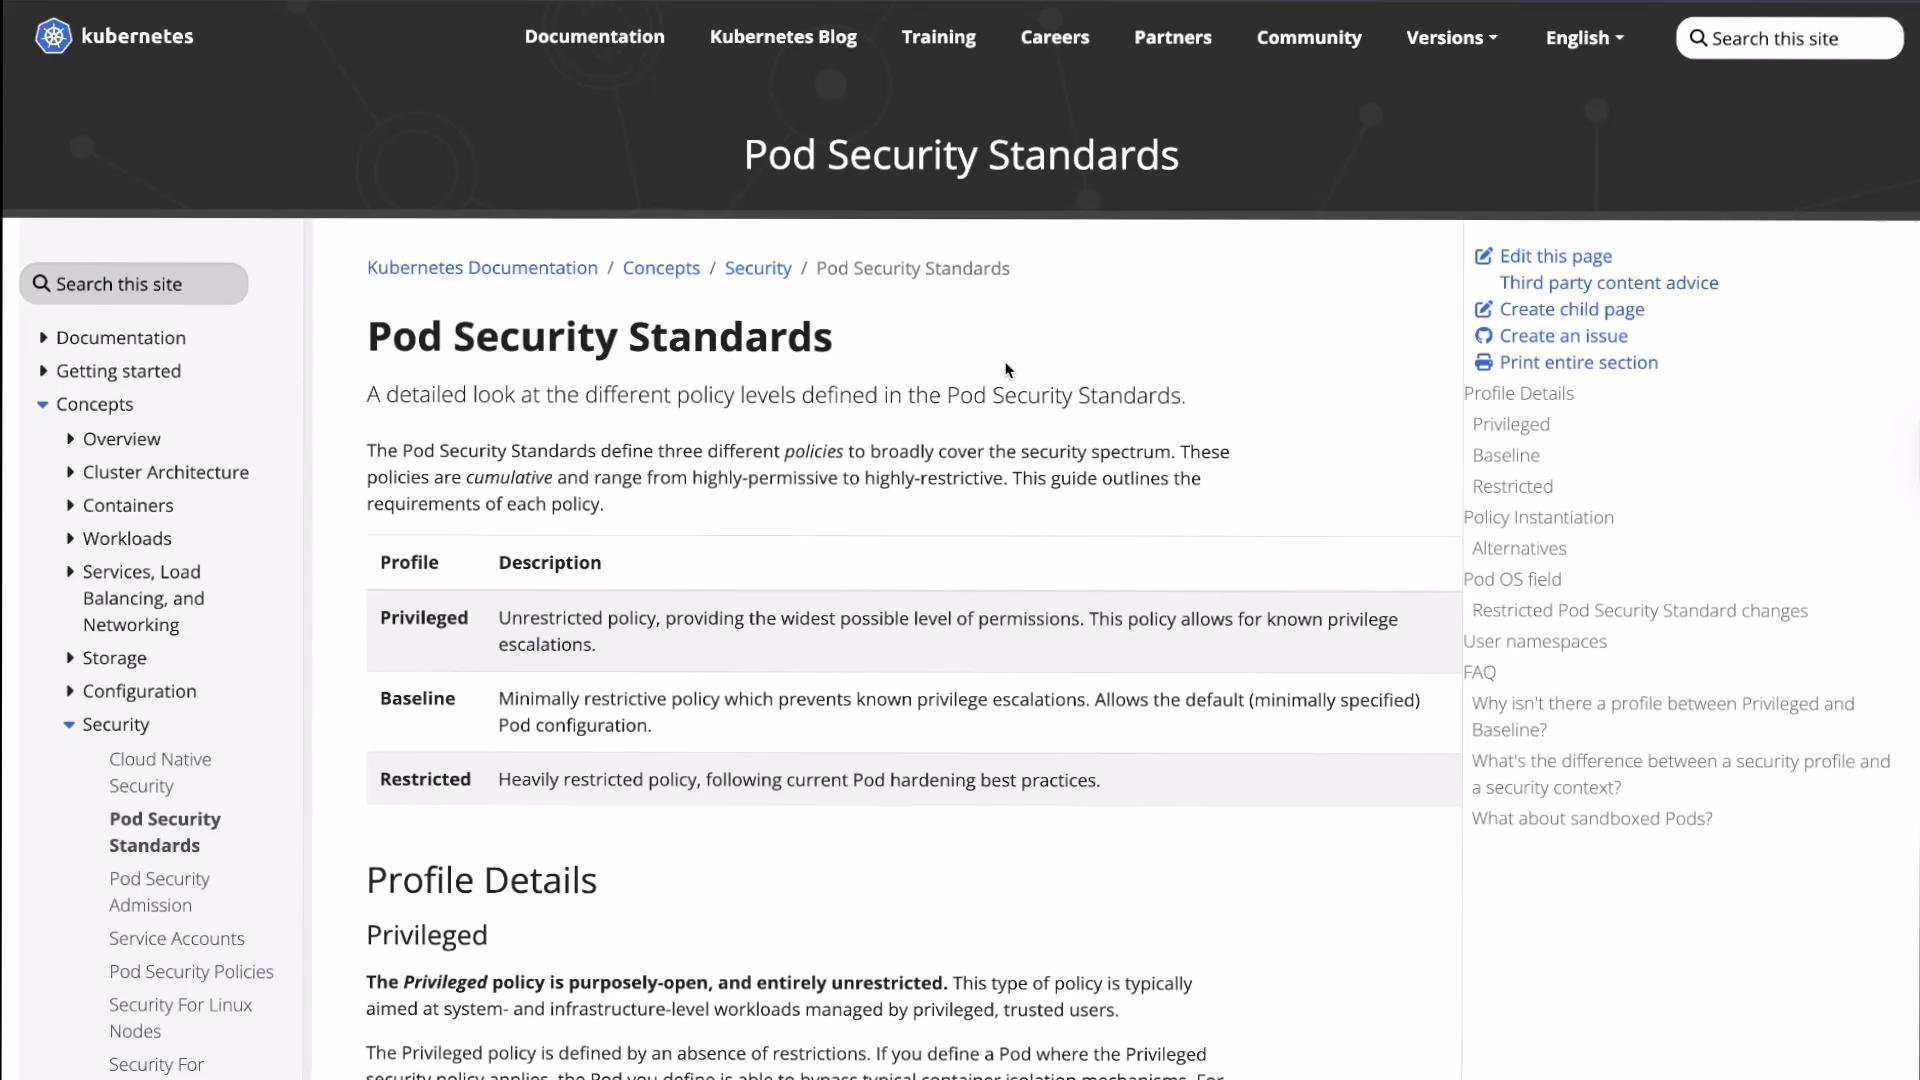Open Service Accounts sidebar page

coord(176,938)
